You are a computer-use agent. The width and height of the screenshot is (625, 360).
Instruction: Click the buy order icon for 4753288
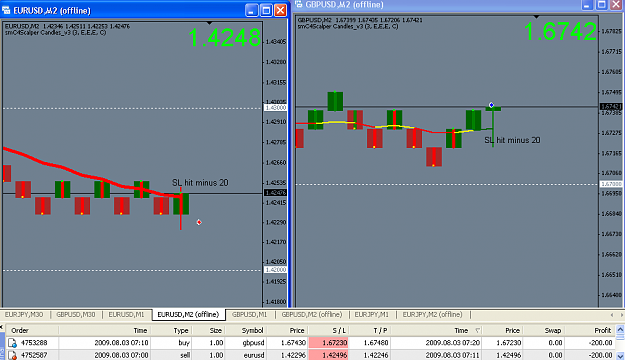point(12,343)
